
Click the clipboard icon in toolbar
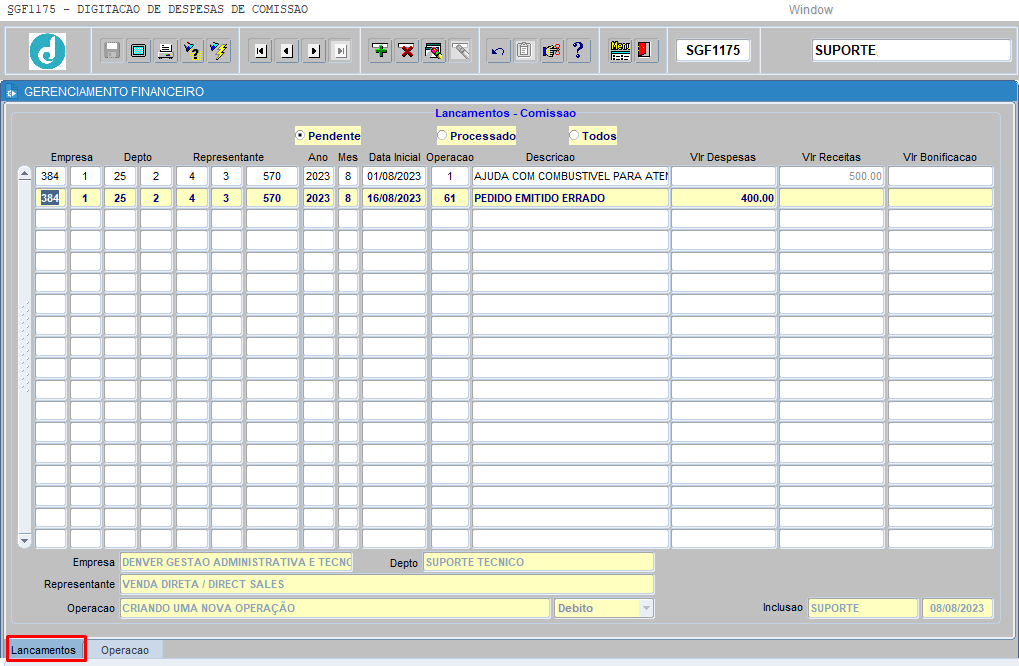tap(524, 51)
